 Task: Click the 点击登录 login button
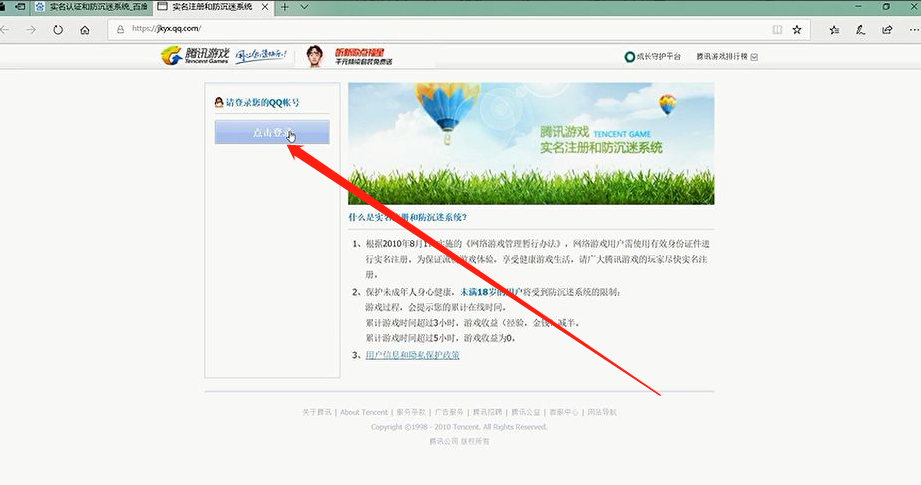coord(272,132)
